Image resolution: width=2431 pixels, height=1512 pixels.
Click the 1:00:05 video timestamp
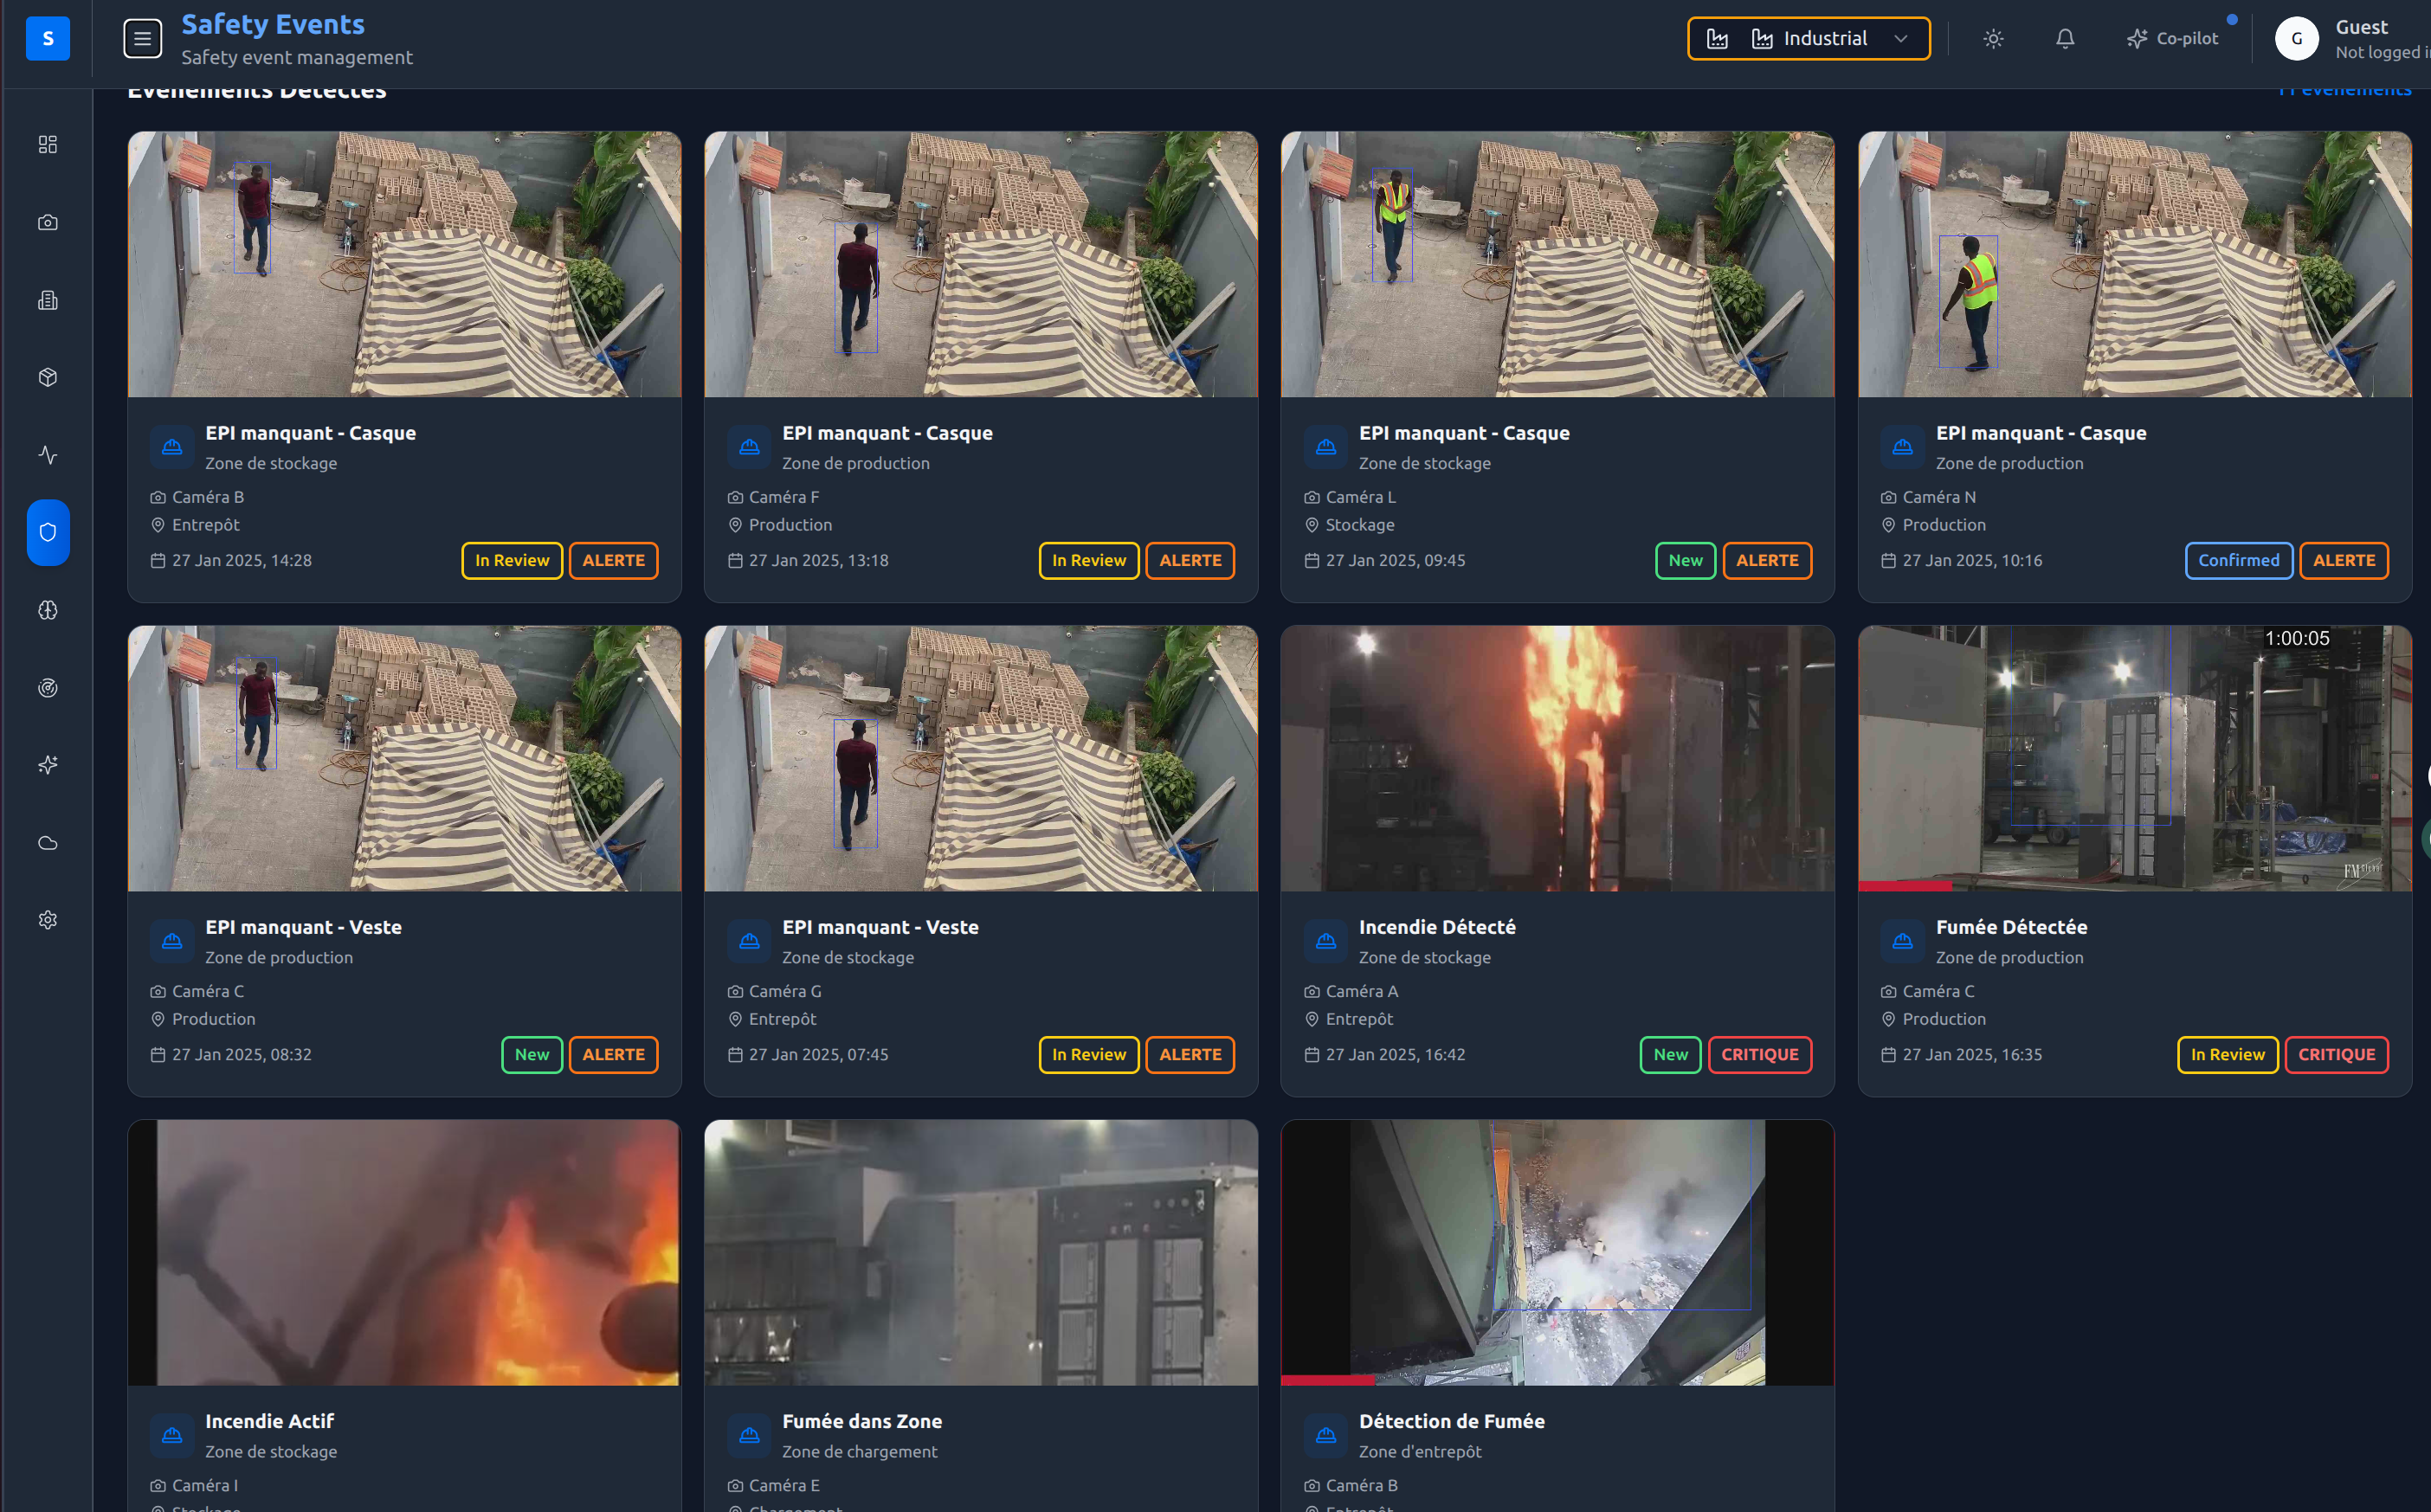2297,638
